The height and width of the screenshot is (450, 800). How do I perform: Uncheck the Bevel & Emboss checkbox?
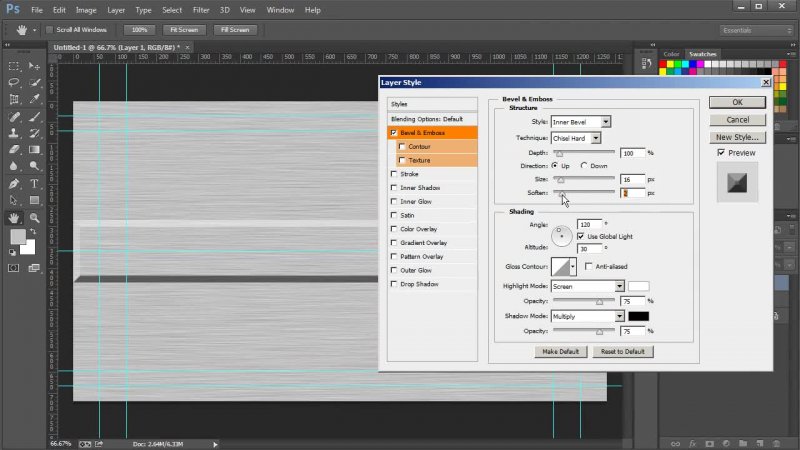click(393, 133)
